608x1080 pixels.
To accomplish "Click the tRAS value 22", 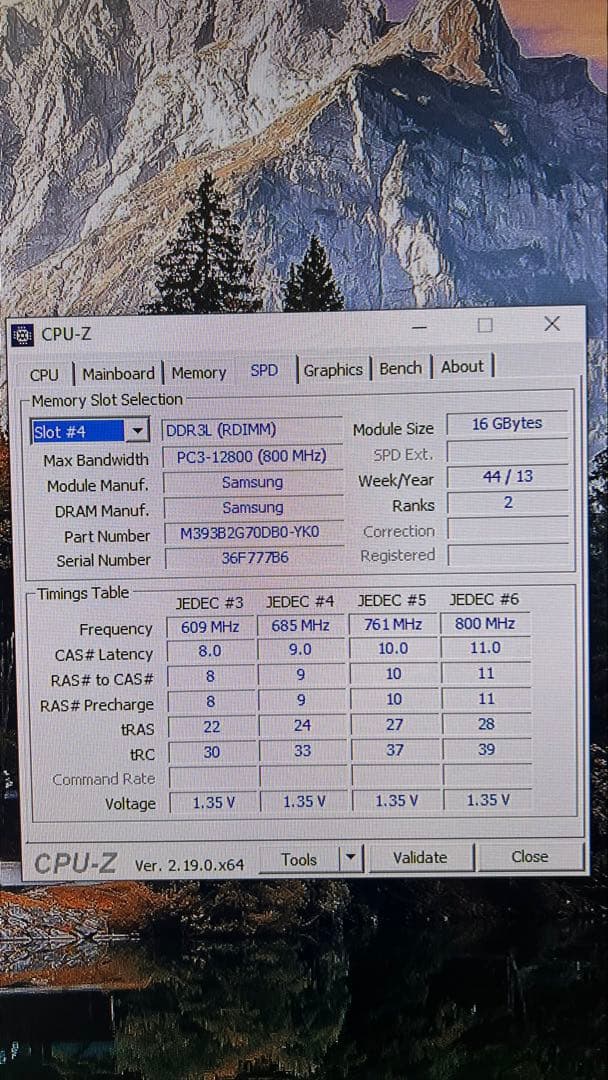I will tap(211, 727).
